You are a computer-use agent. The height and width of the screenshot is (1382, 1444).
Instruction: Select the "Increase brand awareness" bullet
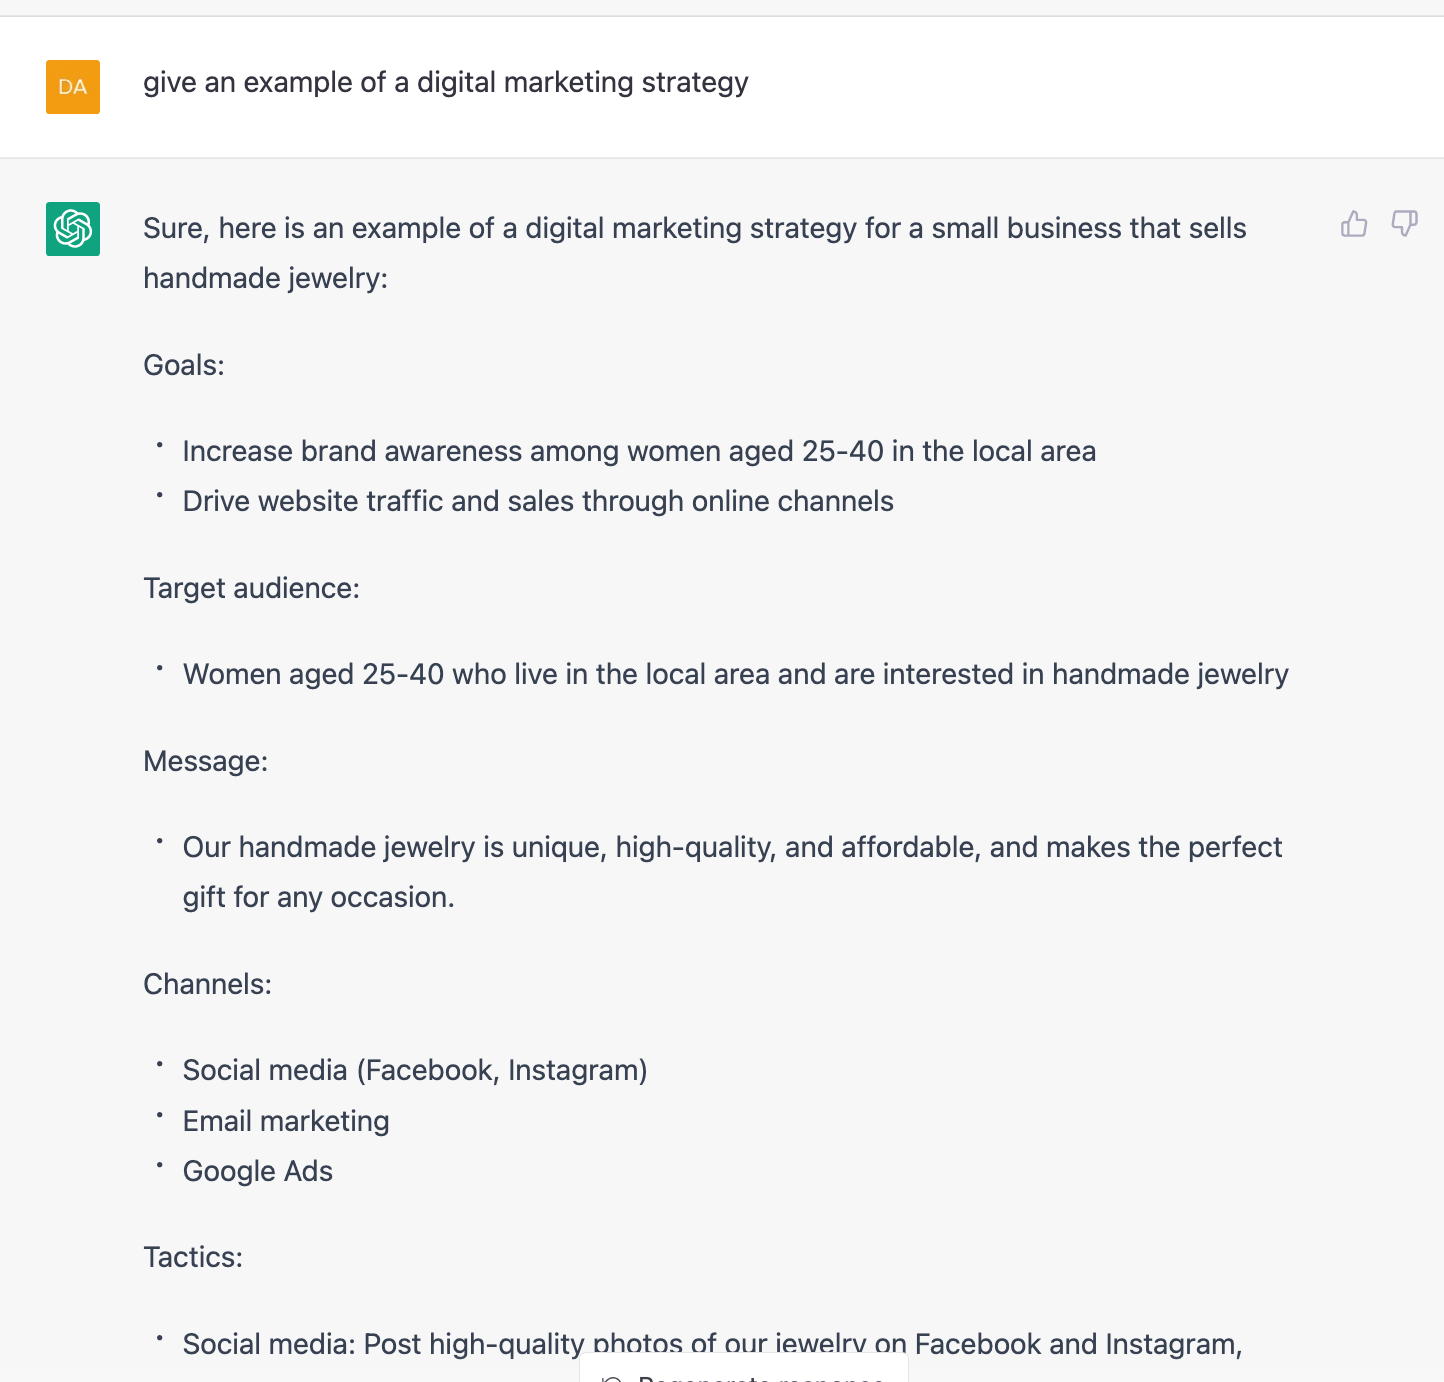(638, 451)
